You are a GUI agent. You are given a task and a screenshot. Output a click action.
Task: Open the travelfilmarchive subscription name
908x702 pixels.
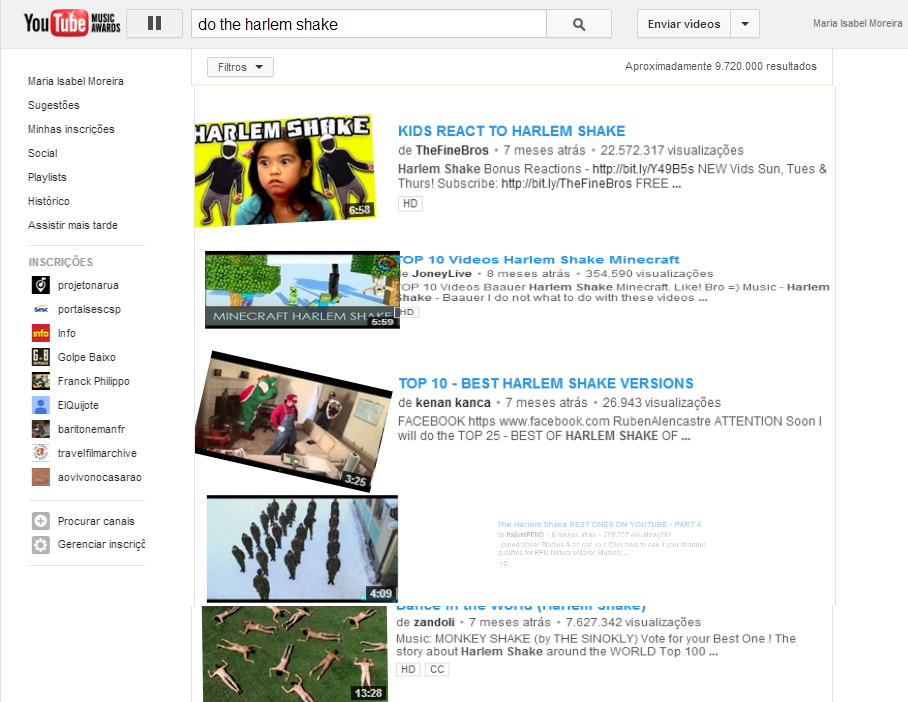coord(97,453)
